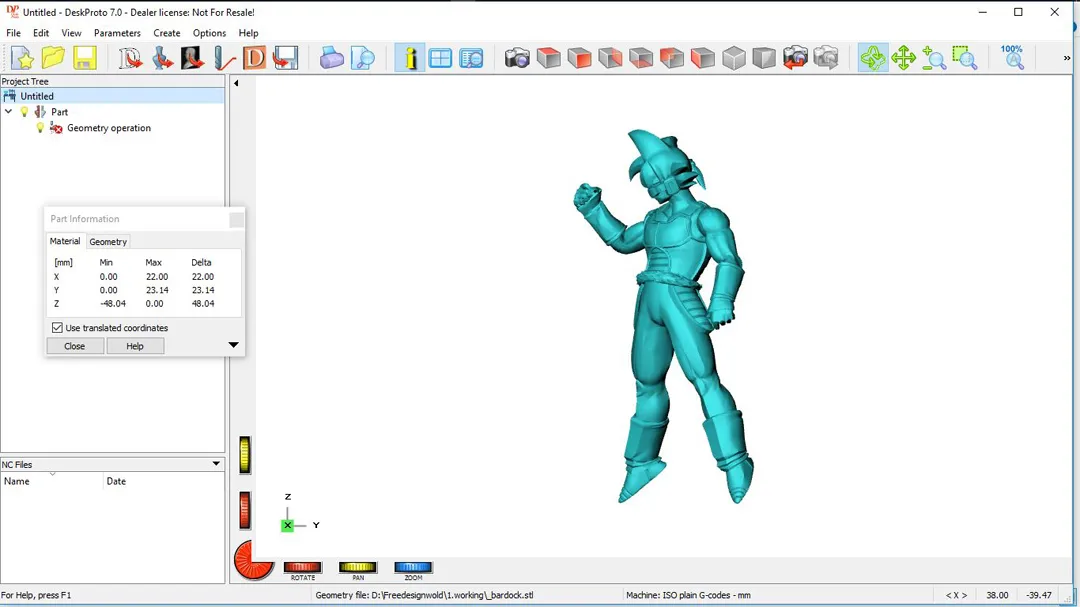1080x607 pixels.
Task: Click the yellow PAN thumbwheel
Action: [357, 567]
